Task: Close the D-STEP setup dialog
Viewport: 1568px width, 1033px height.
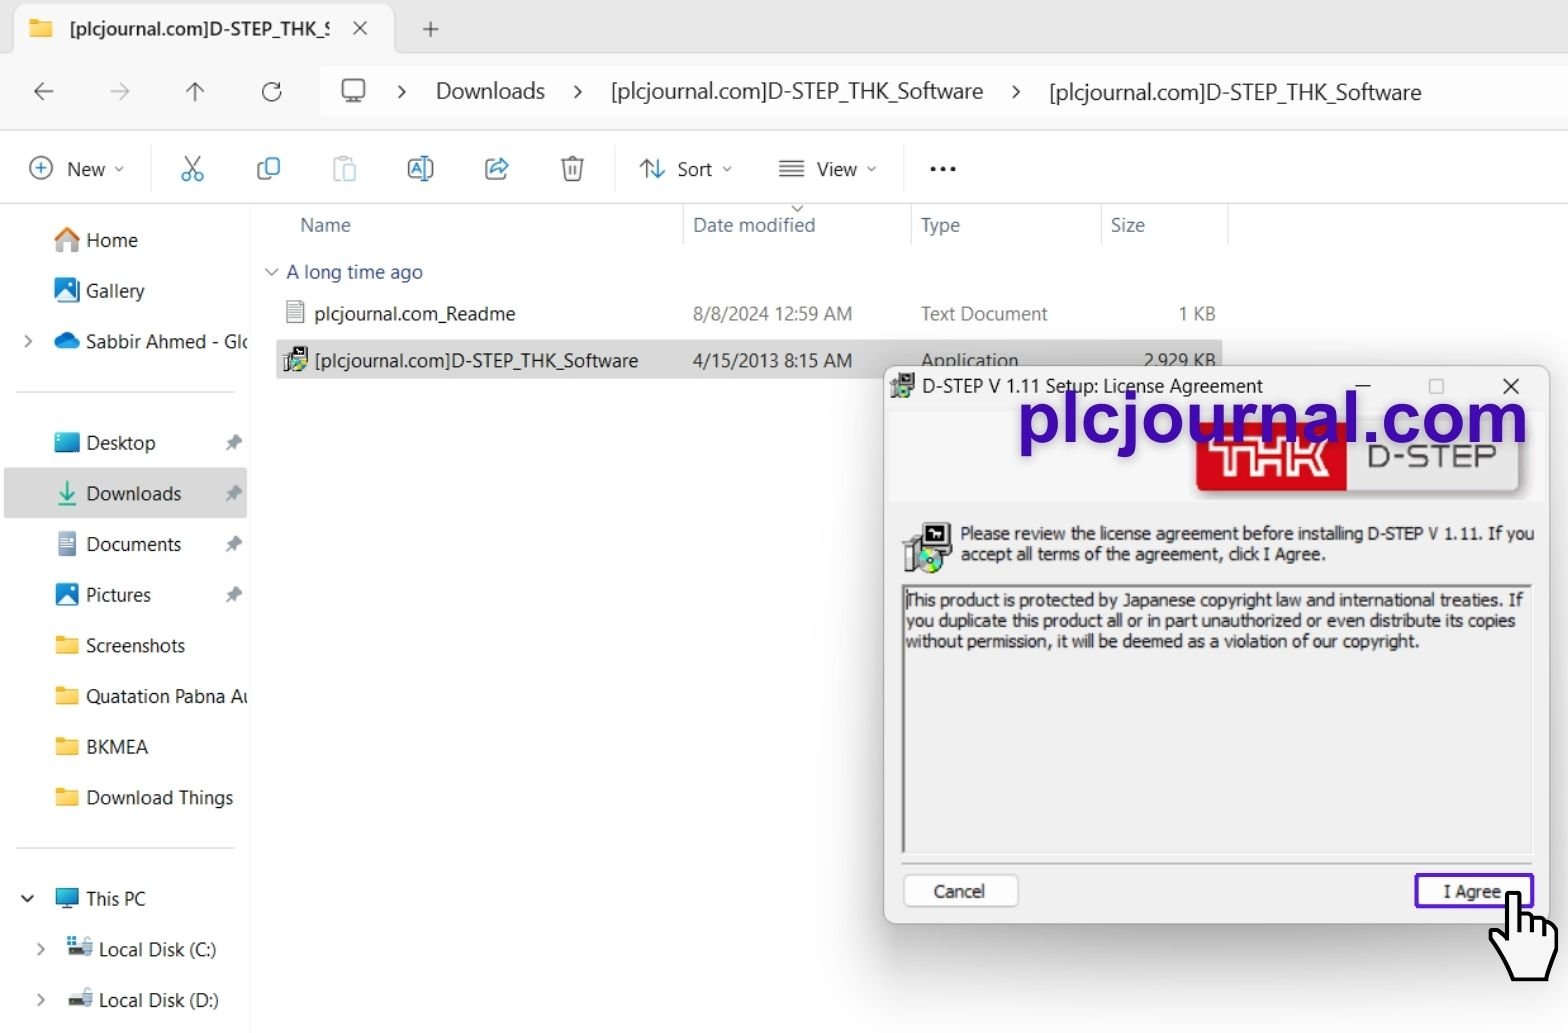Action: click(x=1511, y=386)
